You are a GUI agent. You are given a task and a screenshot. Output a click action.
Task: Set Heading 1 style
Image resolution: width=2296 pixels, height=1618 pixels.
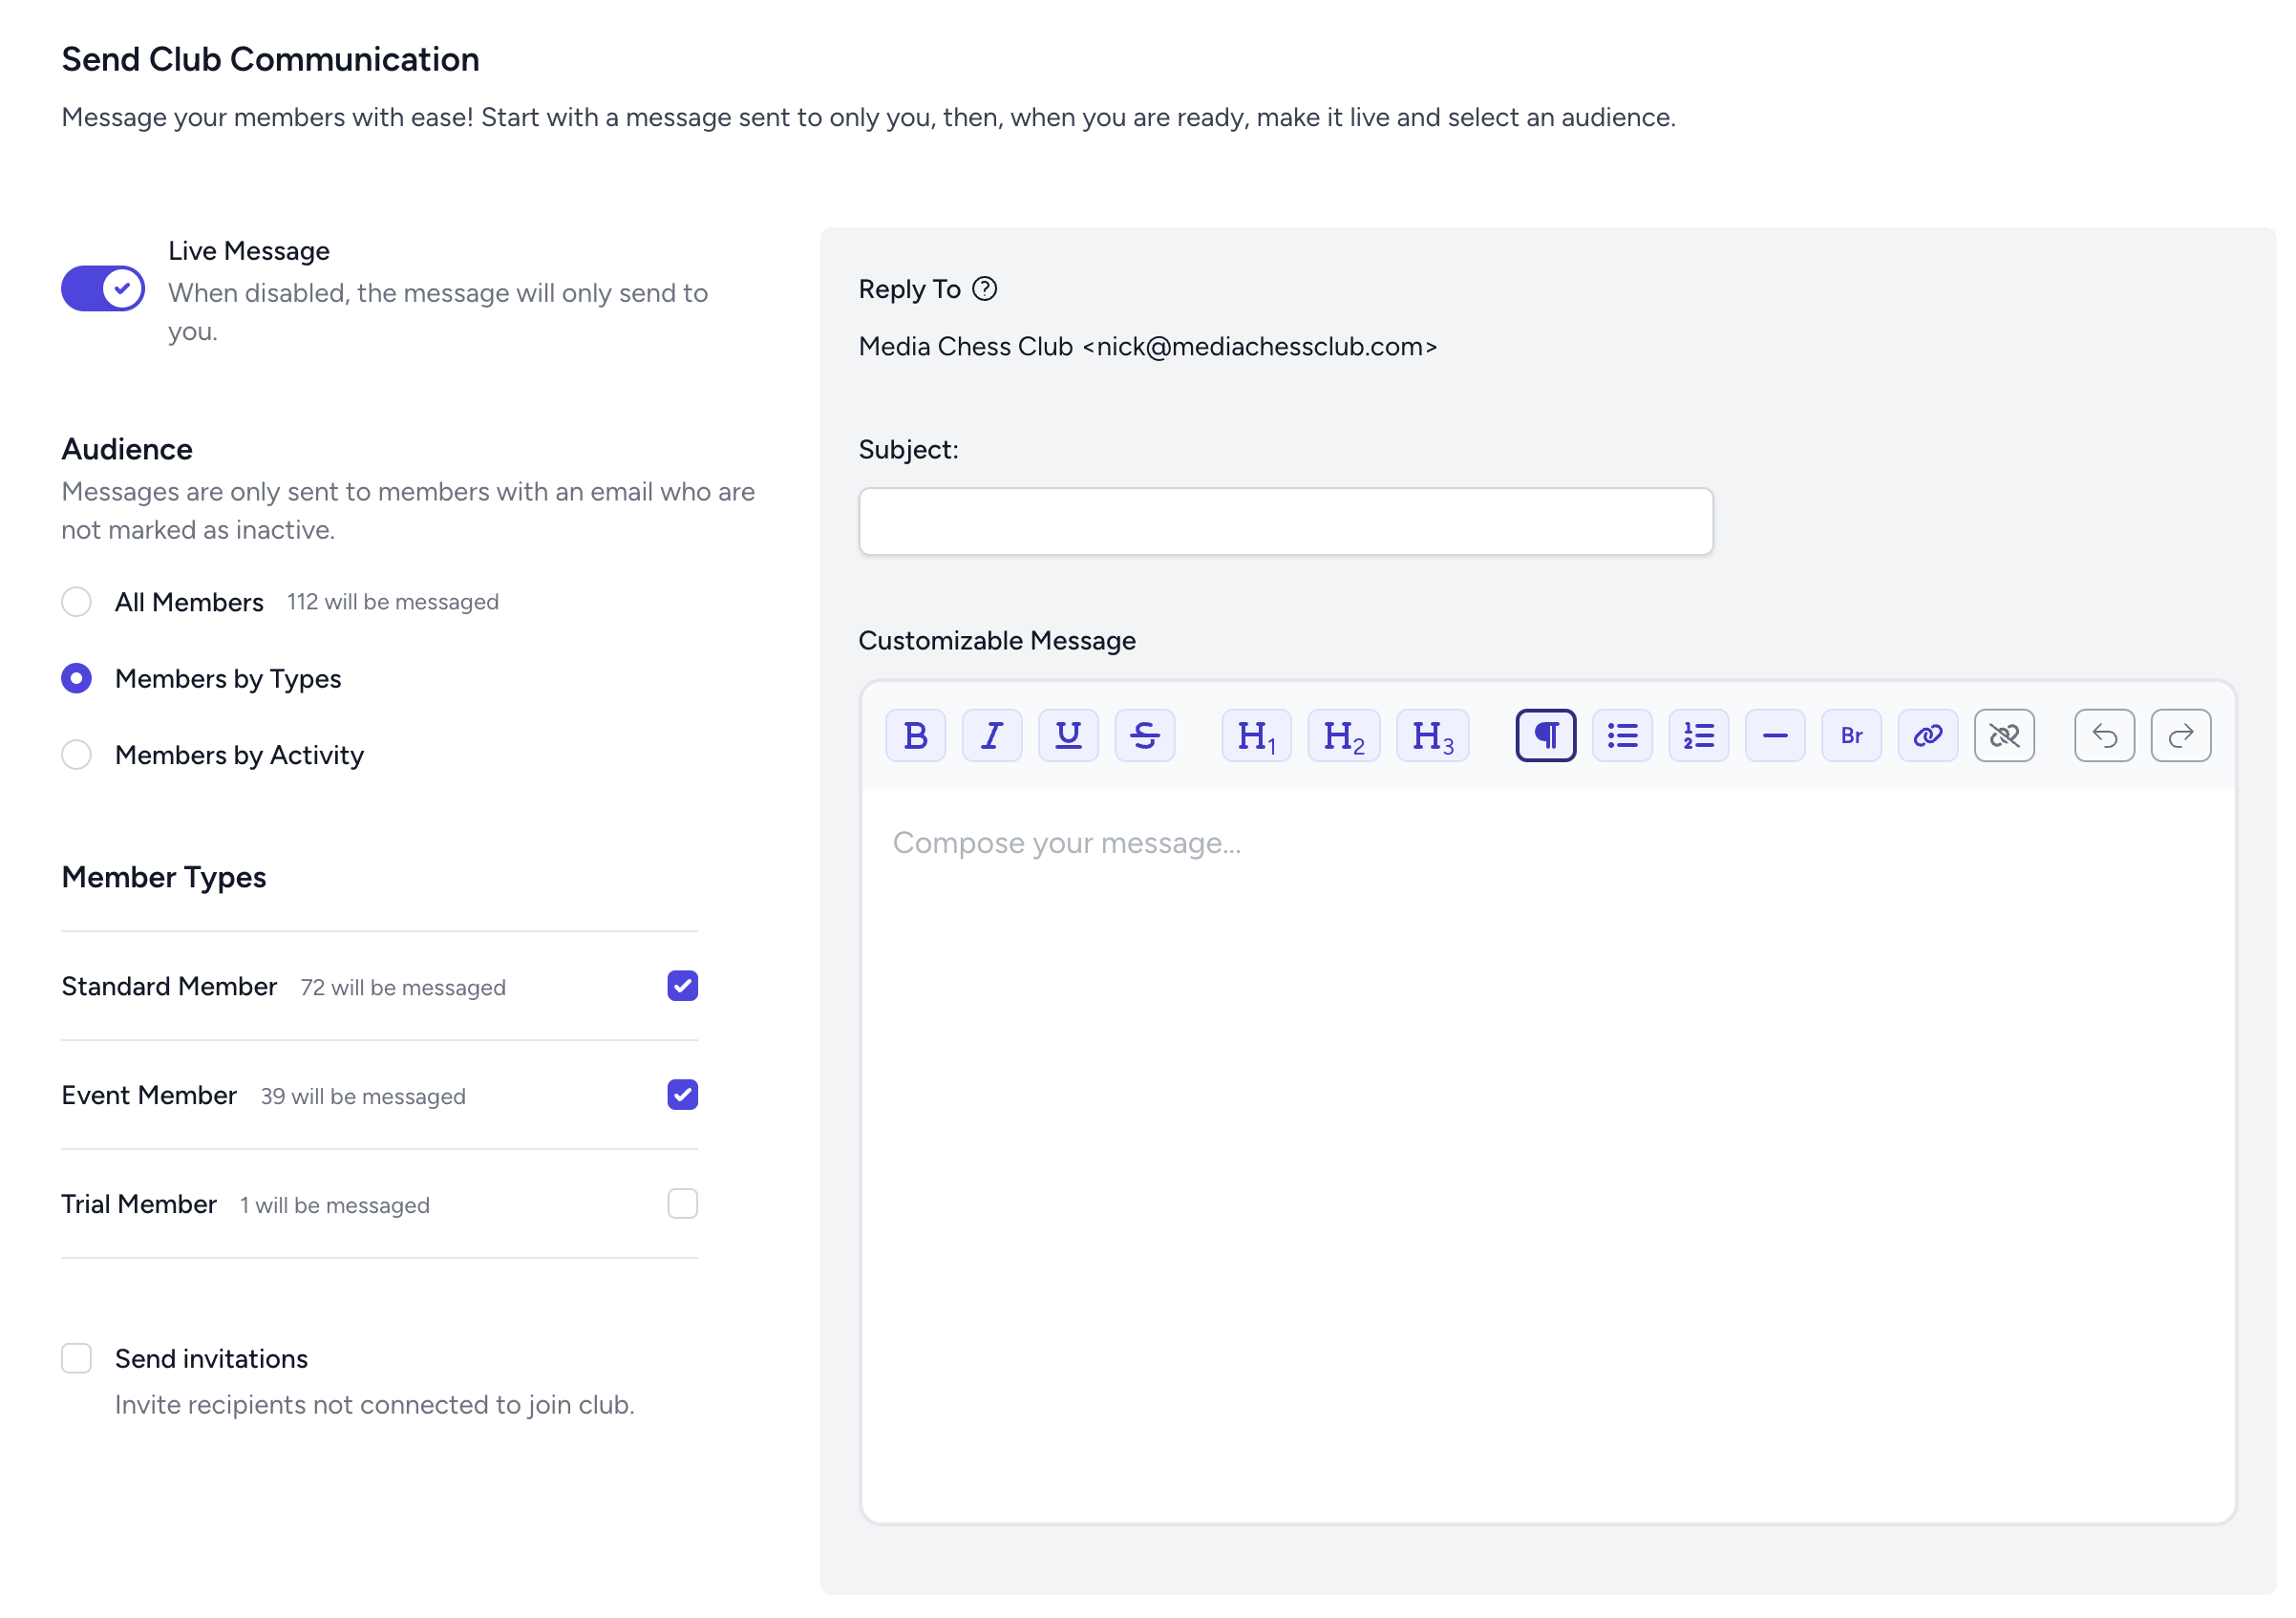tap(1256, 736)
